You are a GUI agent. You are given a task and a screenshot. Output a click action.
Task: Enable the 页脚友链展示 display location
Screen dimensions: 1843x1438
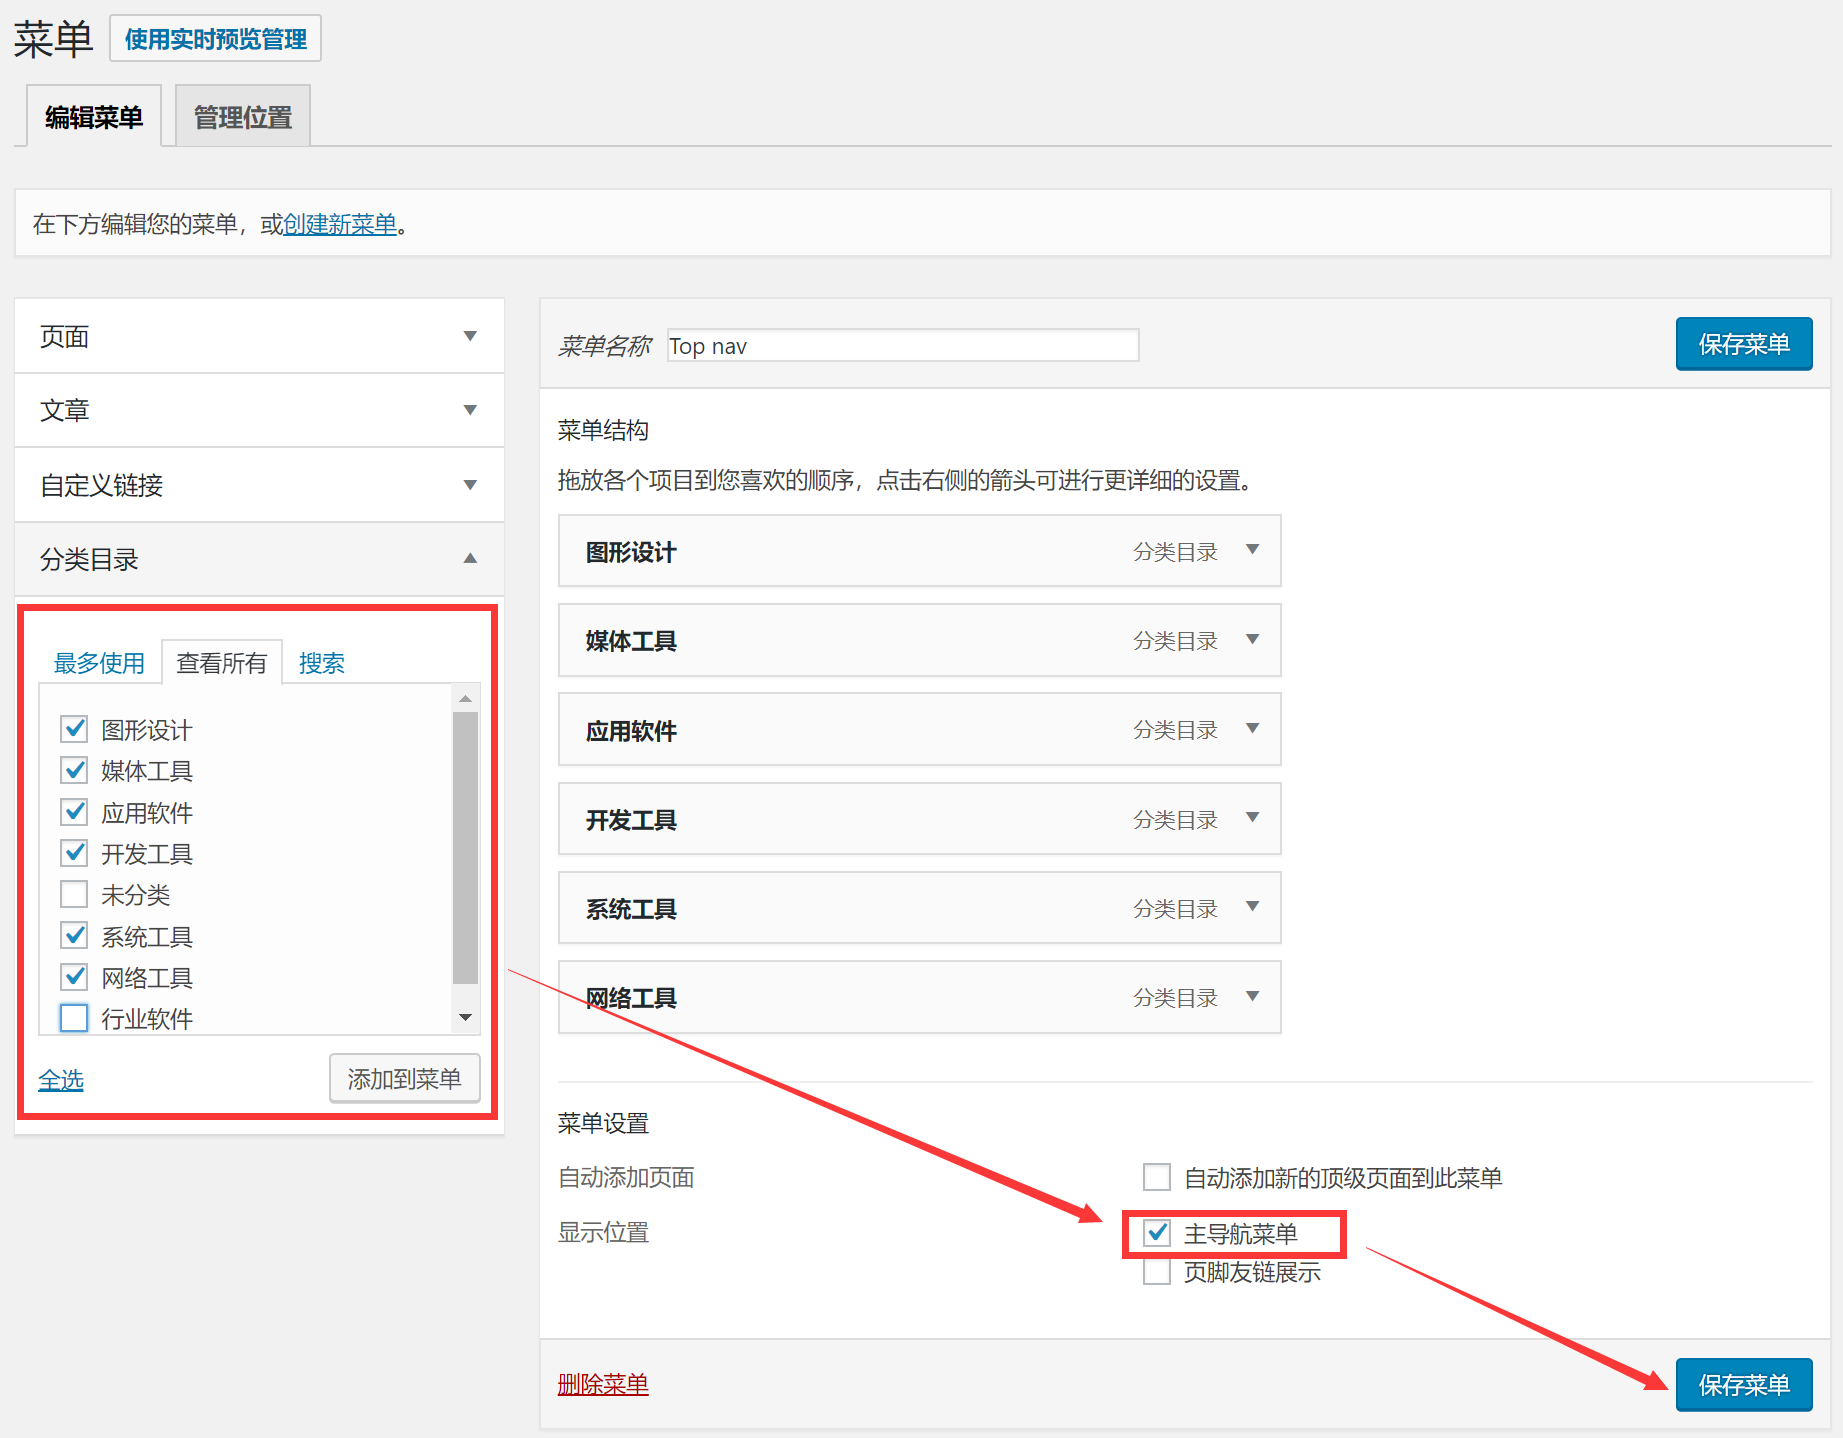click(x=1157, y=1271)
